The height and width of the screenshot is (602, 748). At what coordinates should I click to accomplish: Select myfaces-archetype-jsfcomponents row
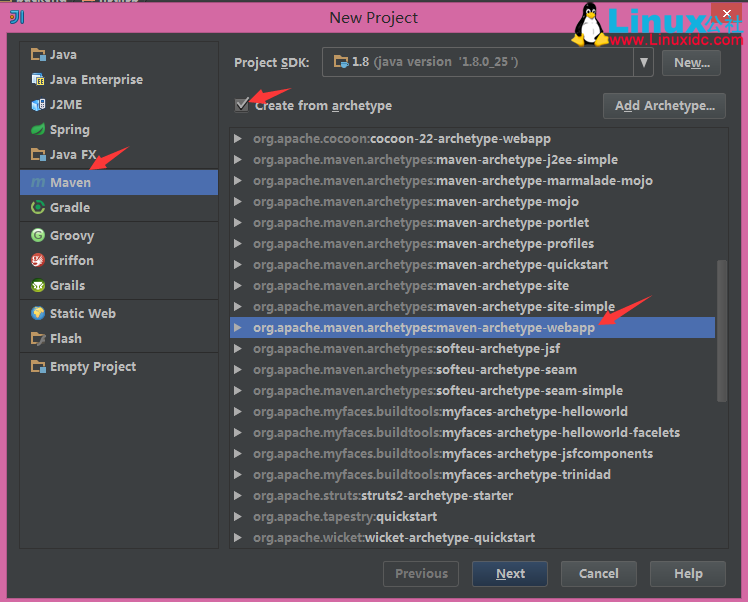click(x=472, y=454)
